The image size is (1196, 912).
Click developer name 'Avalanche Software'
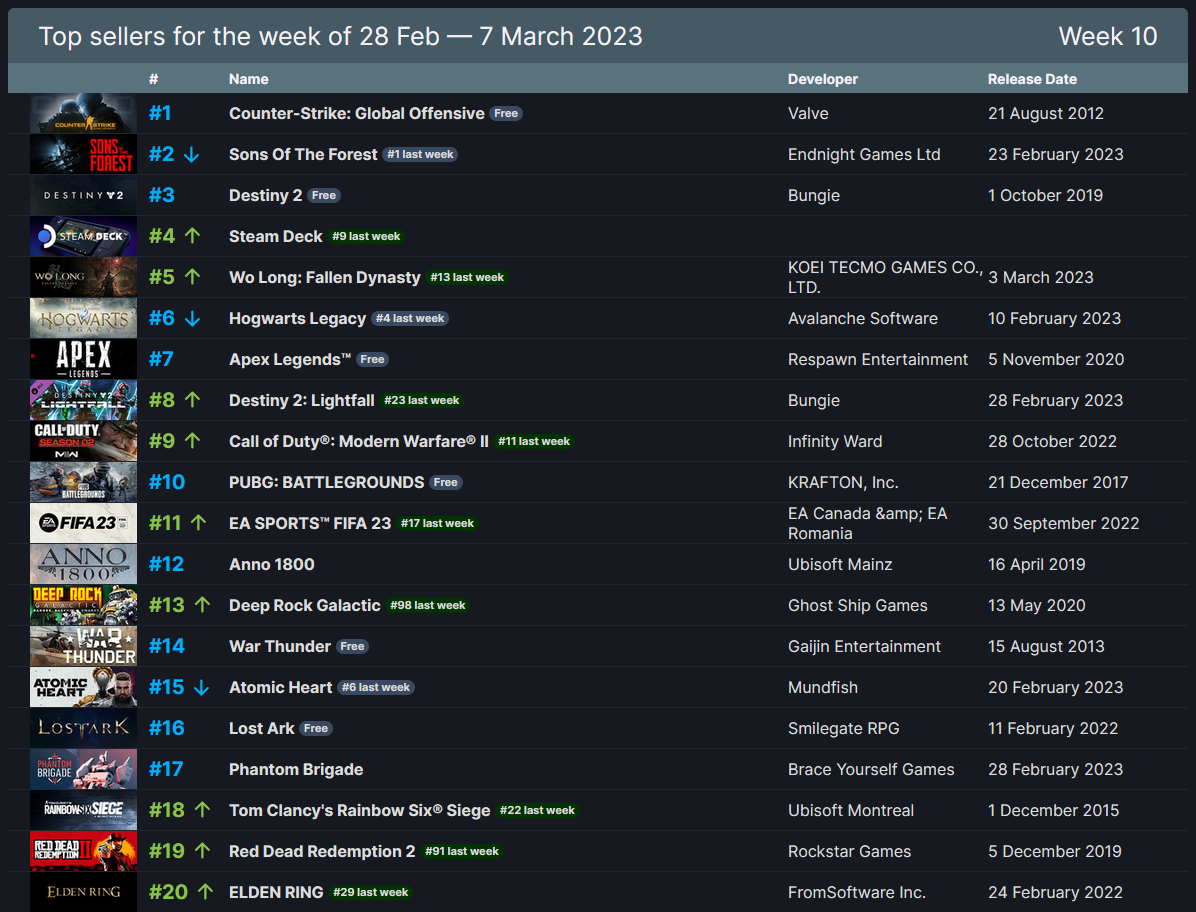[863, 319]
